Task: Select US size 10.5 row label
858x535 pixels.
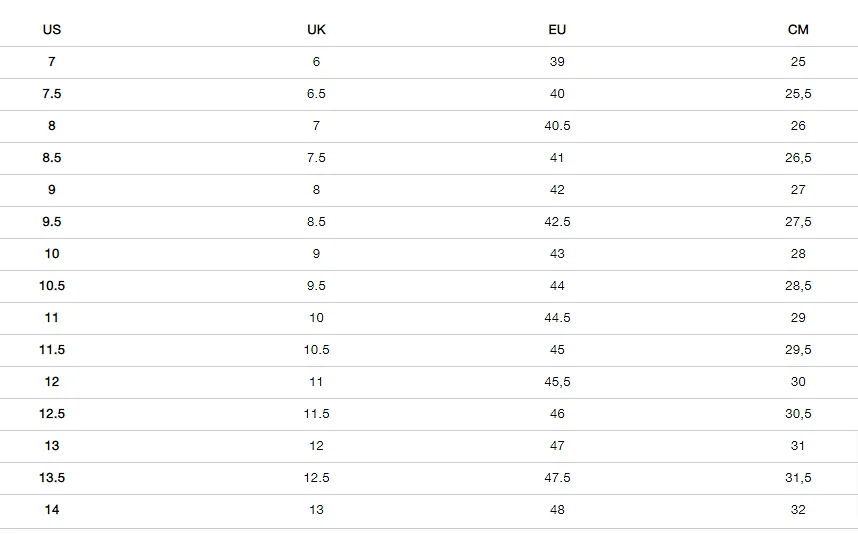Action: [51, 286]
